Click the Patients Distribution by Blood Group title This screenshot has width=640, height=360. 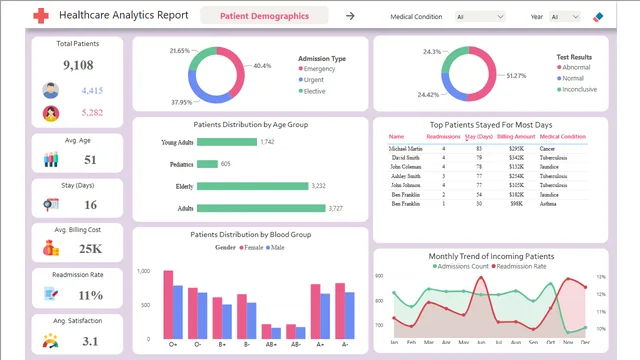[x=251, y=235]
